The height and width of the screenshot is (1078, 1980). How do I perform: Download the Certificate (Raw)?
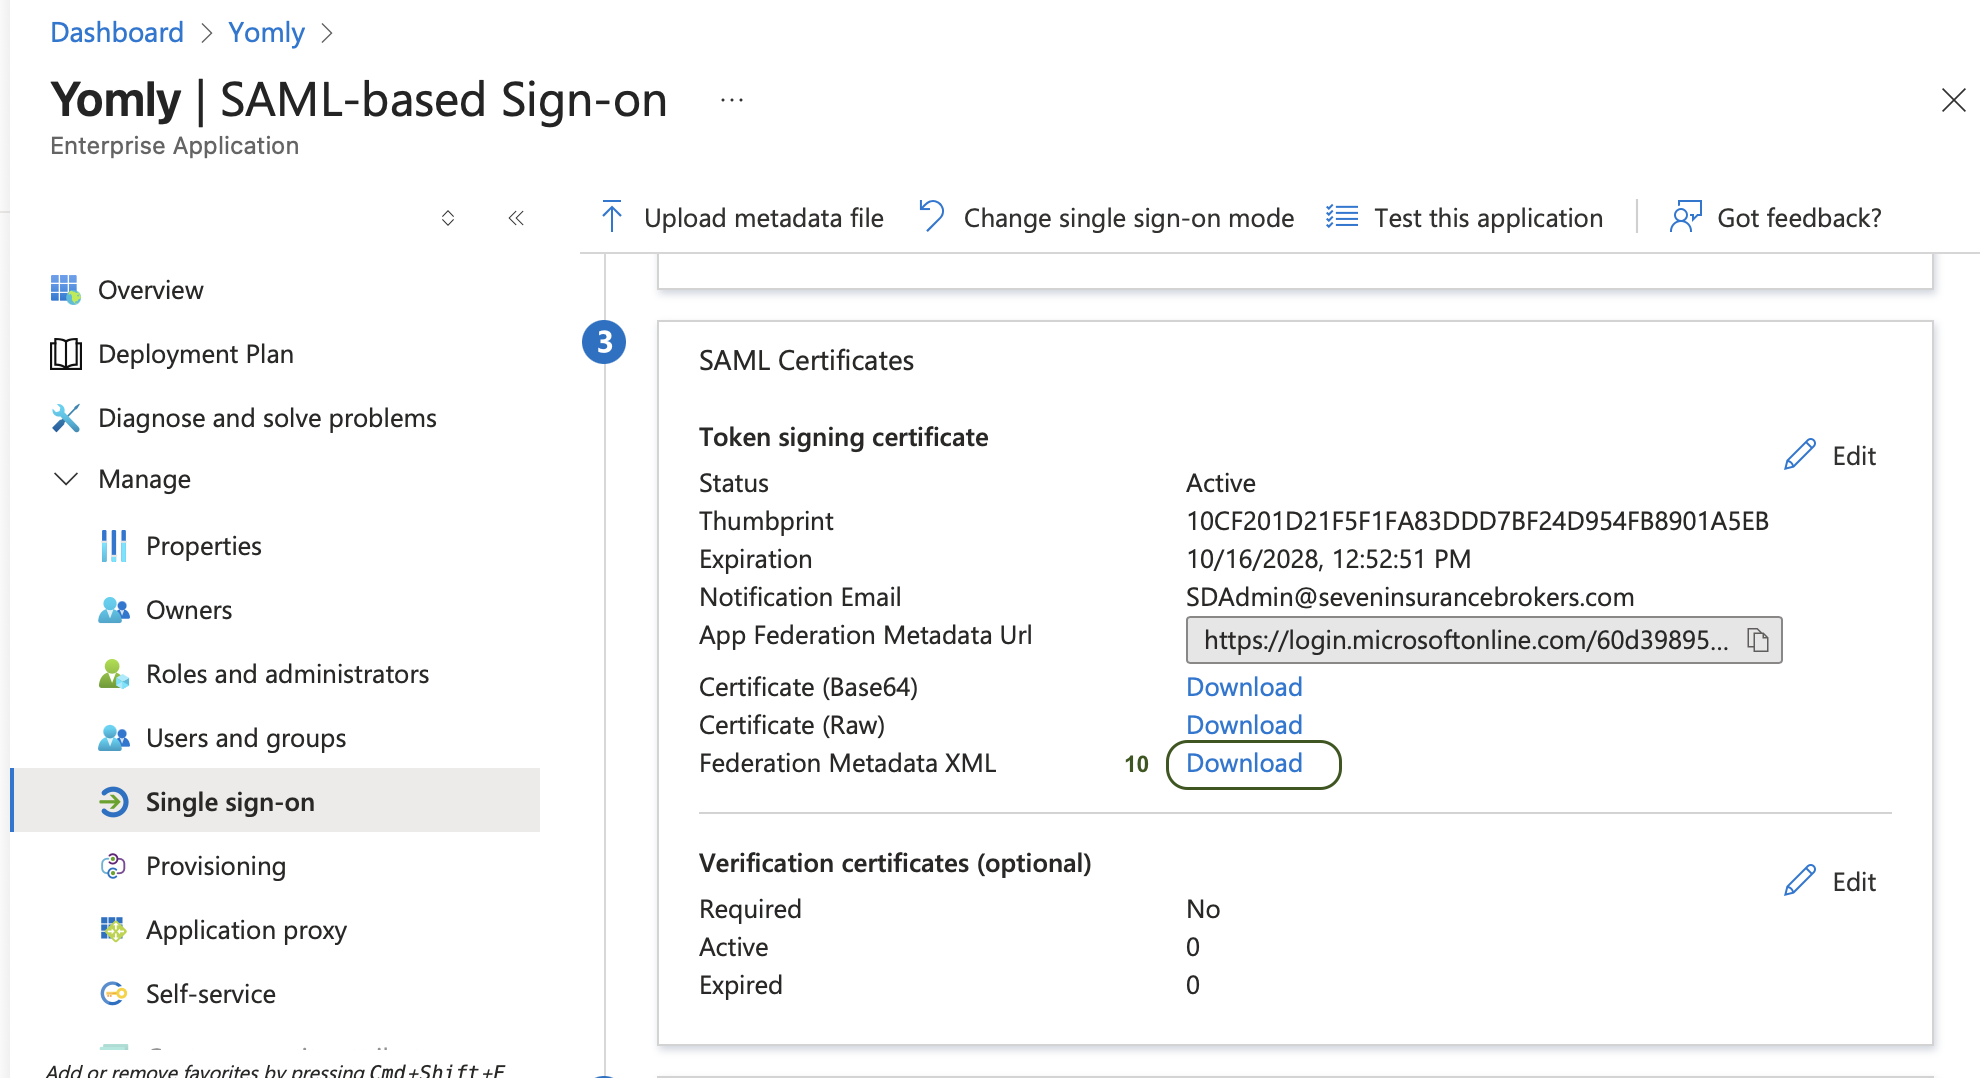click(1244, 725)
